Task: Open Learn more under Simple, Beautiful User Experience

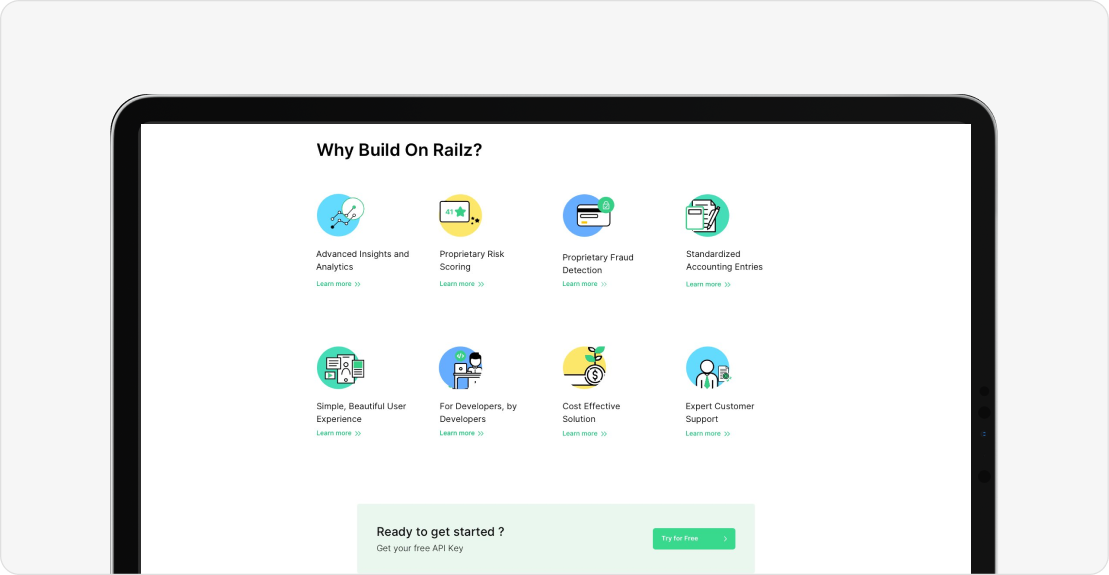Action: click(x=339, y=433)
